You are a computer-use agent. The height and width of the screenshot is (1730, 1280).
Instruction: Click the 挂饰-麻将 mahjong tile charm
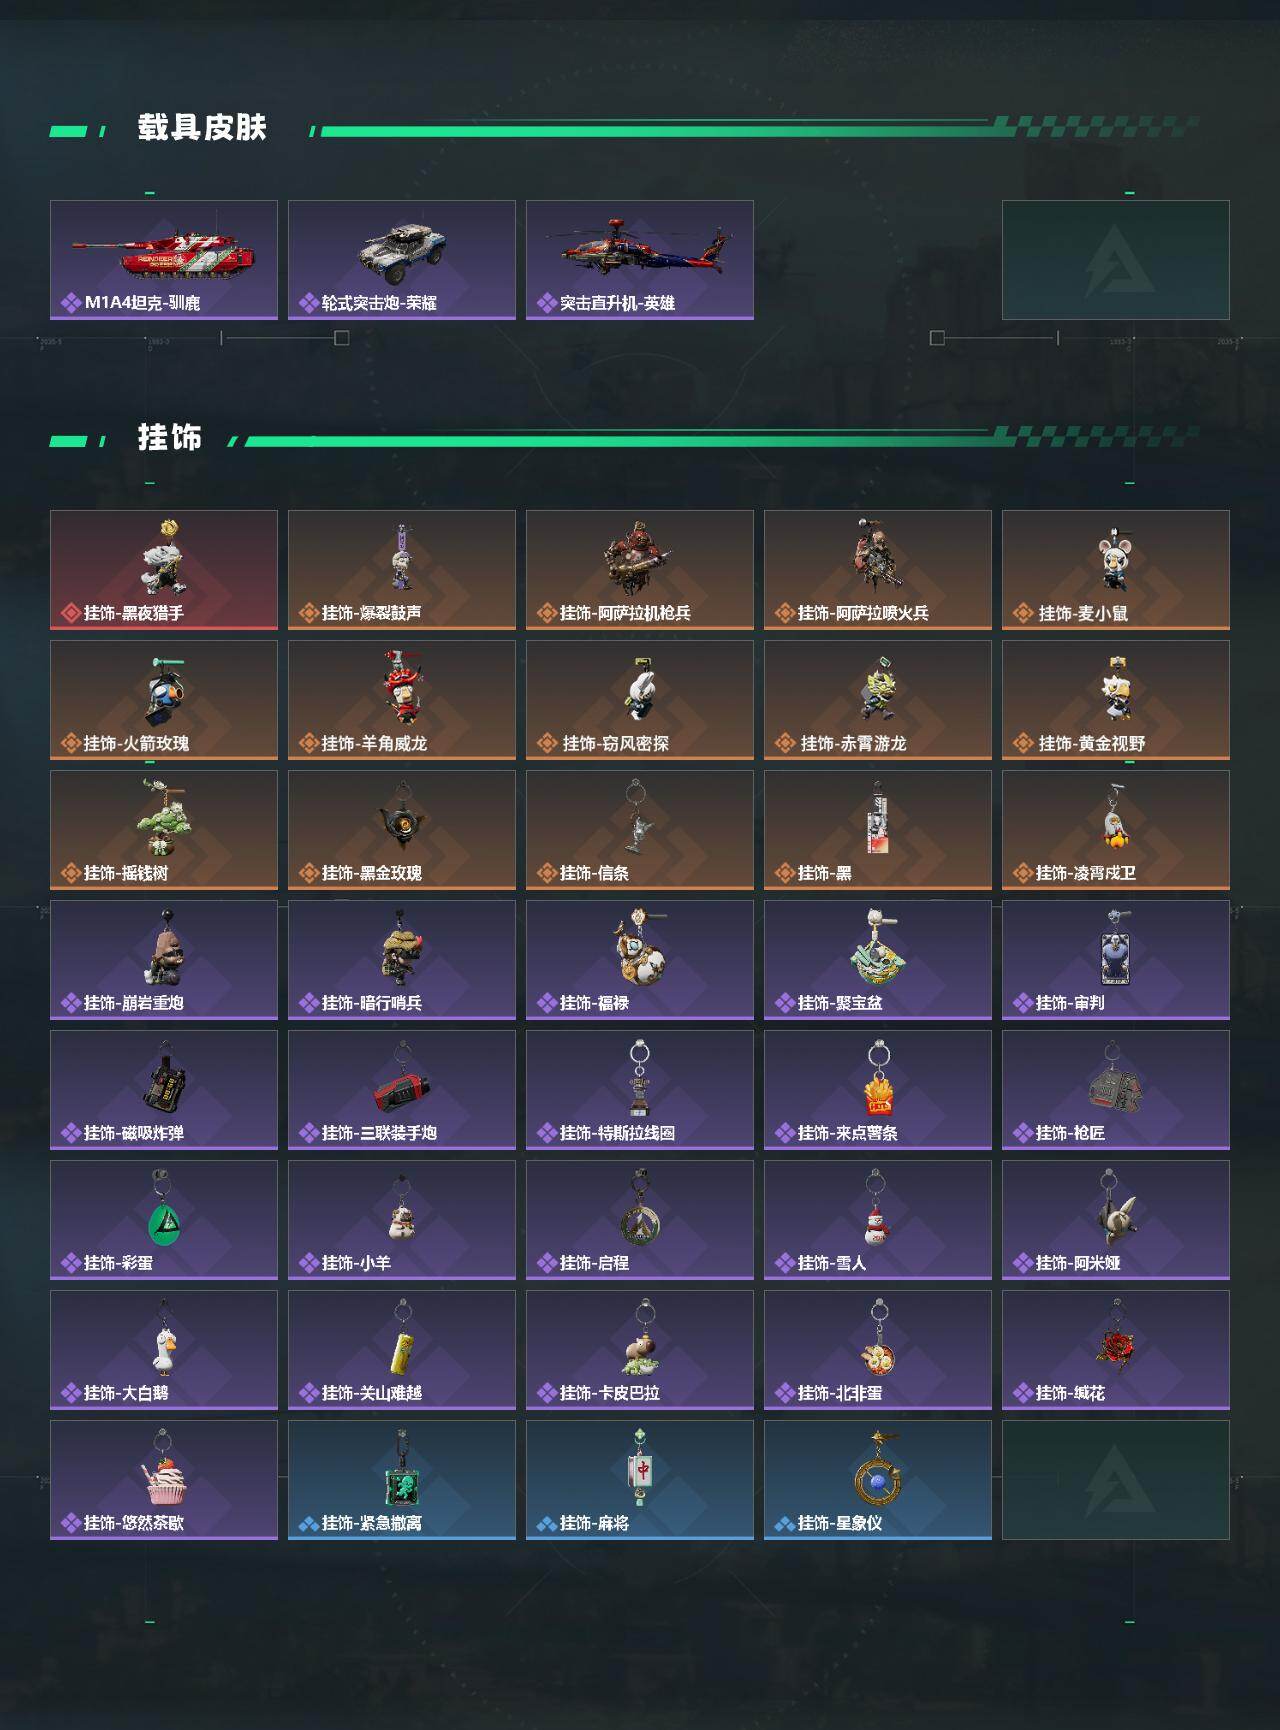pyautogui.click(x=640, y=1480)
